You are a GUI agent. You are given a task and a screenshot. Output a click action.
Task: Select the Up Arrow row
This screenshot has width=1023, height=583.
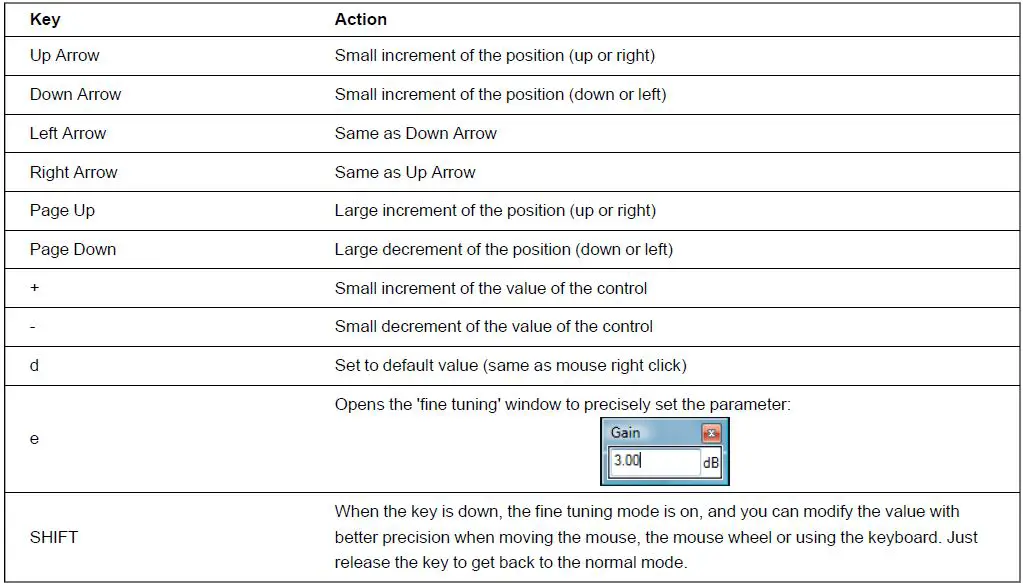click(64, 56)
